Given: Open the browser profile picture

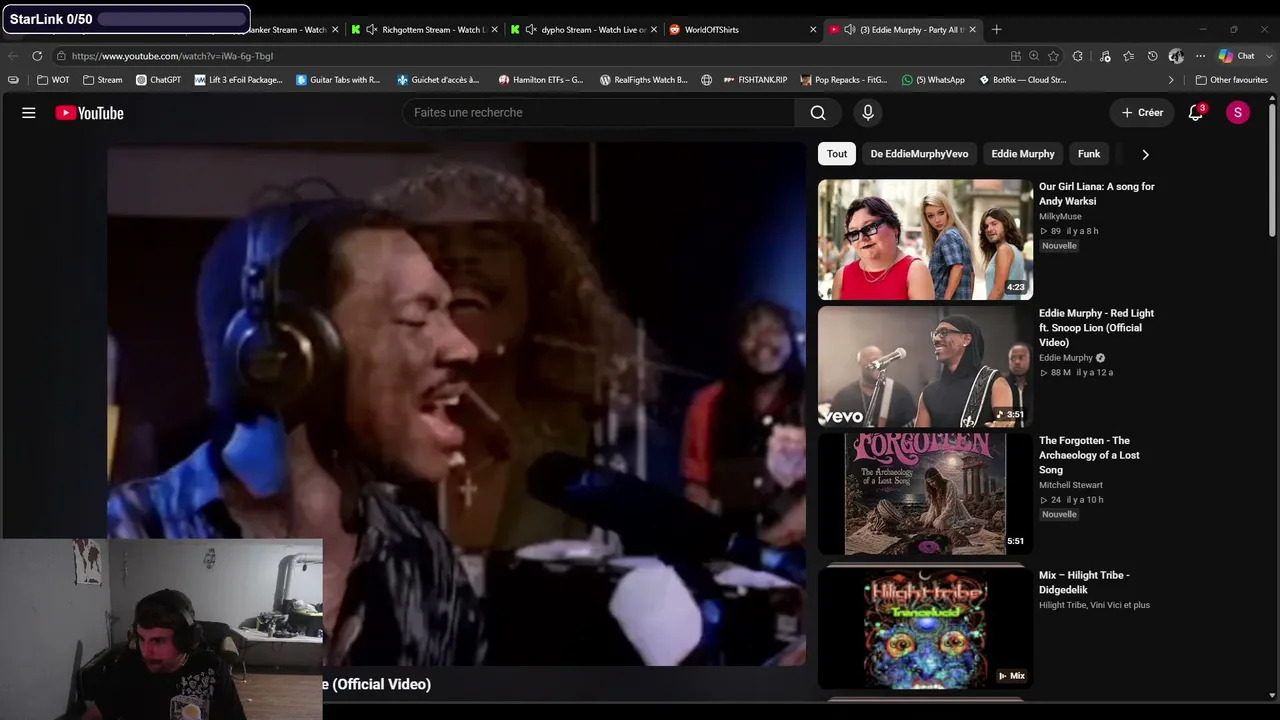Looking at the screenshot, I should (1176, 56).
